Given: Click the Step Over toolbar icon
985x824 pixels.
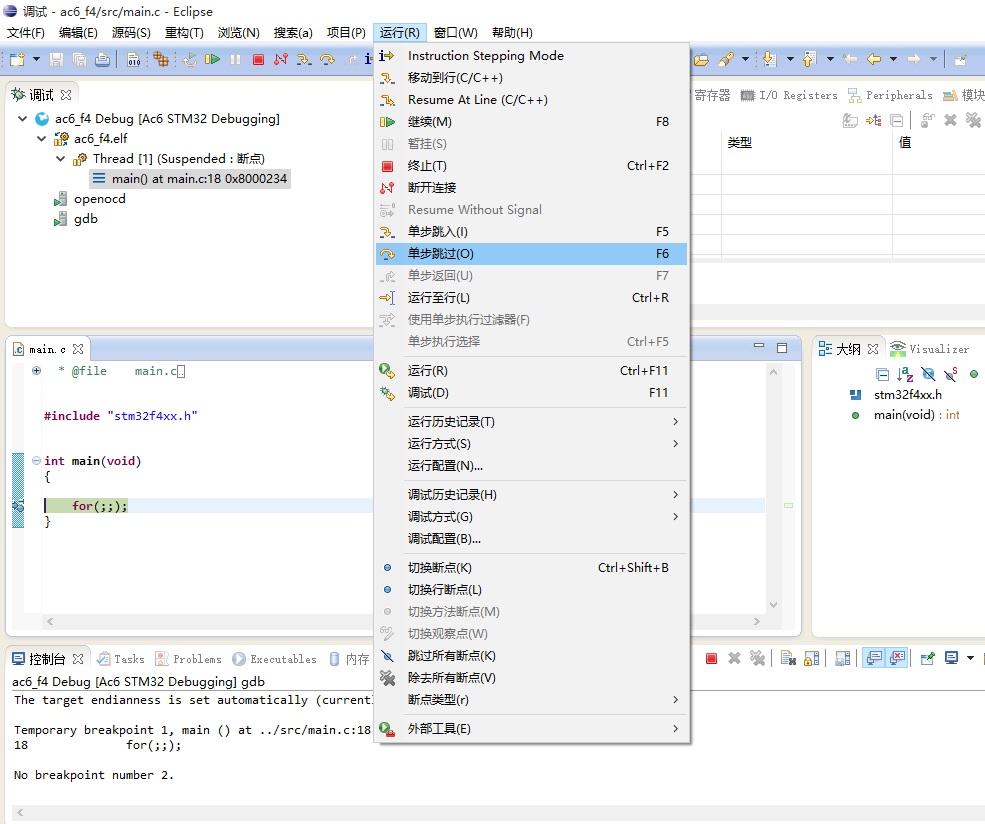Looking at the screenshot, I should (x=327, y=59).
